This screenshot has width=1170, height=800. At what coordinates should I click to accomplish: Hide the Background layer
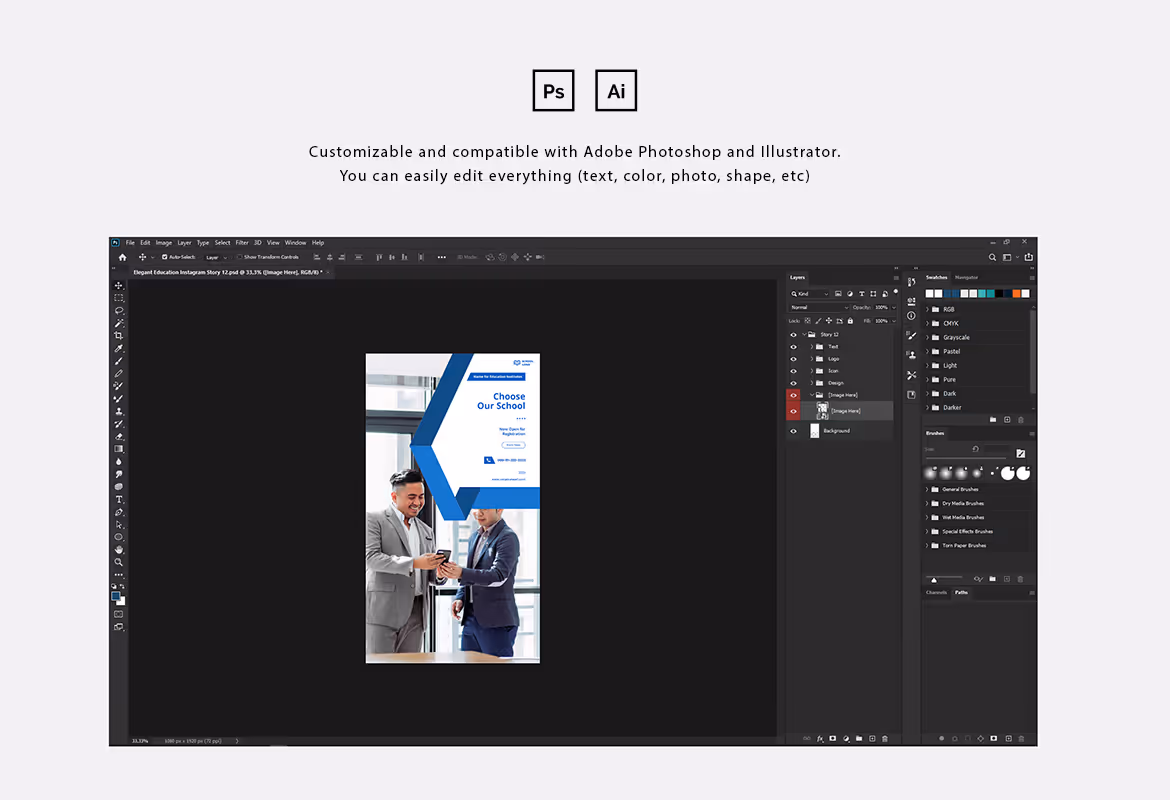(793, 431)
